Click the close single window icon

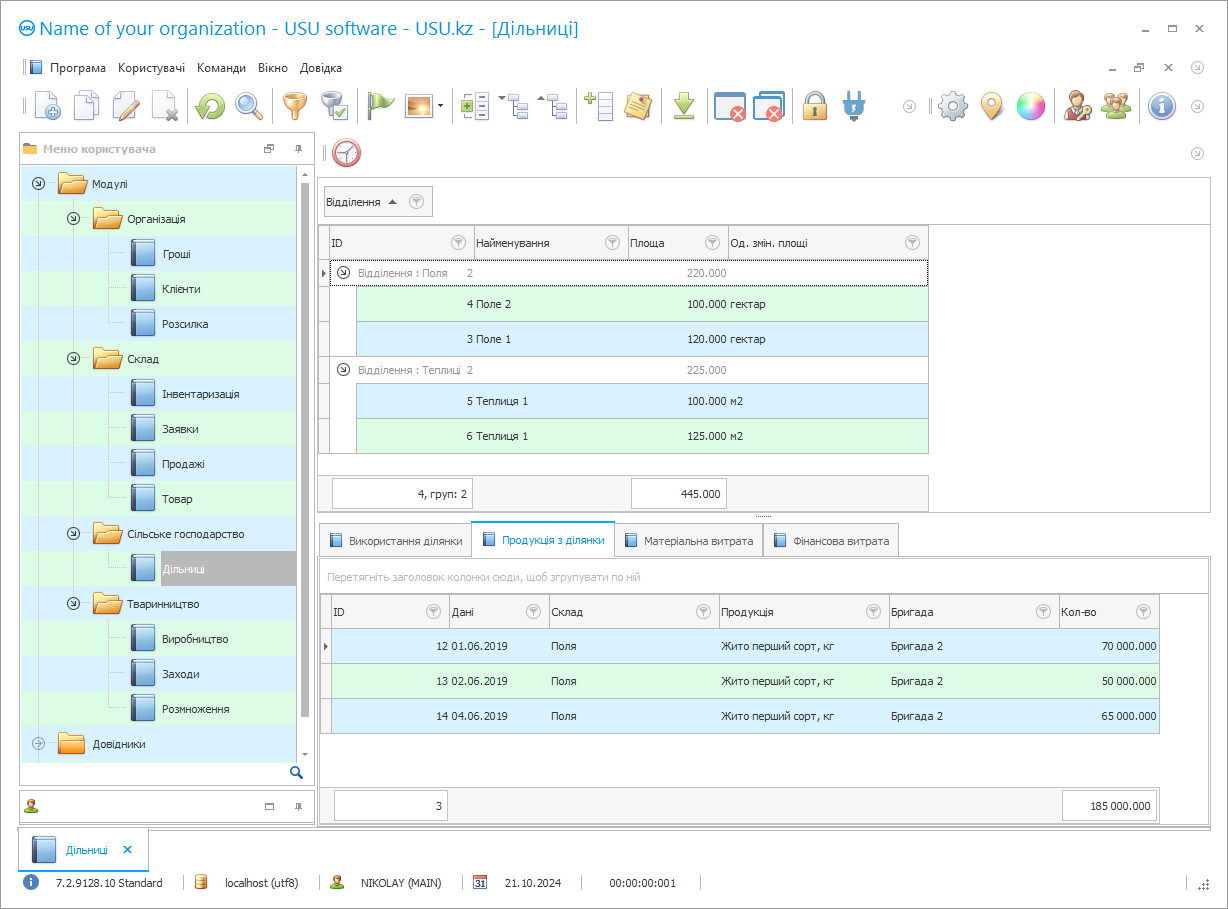(730, 106)
